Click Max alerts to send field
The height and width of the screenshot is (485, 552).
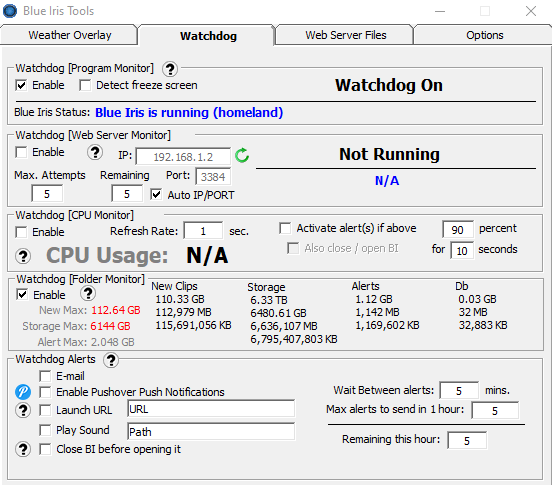click(495, 410)
